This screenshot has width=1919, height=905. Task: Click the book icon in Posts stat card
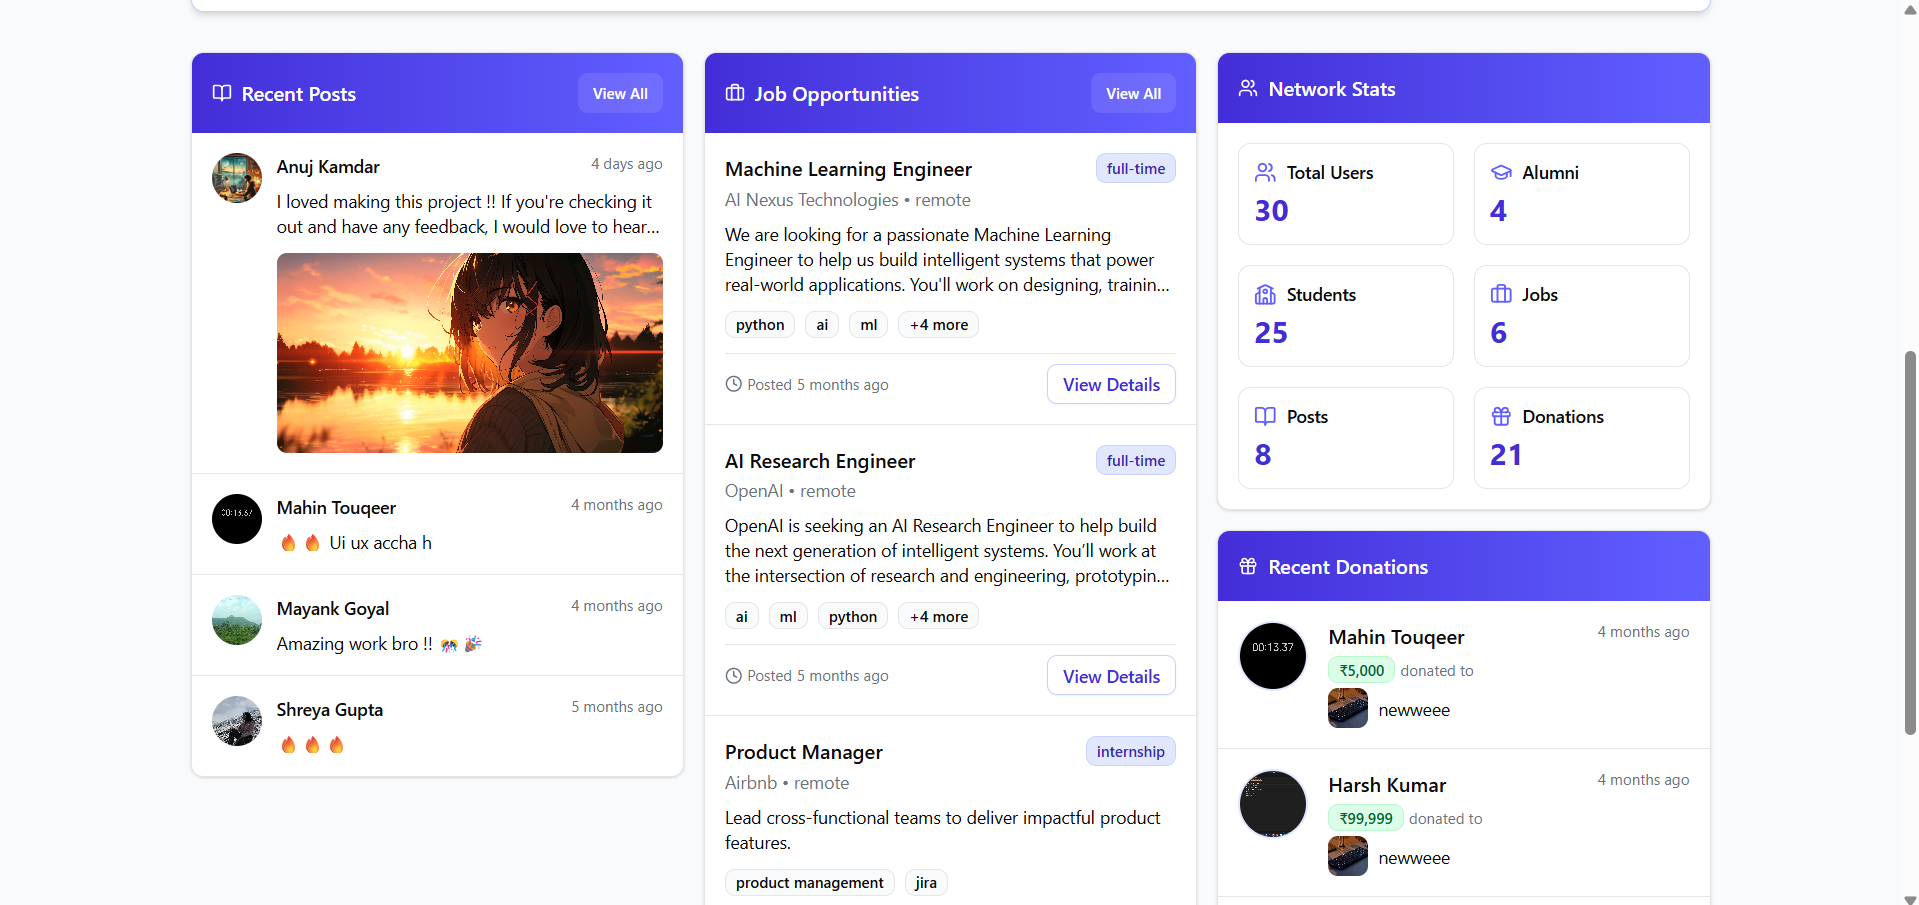pos(1265,416)
